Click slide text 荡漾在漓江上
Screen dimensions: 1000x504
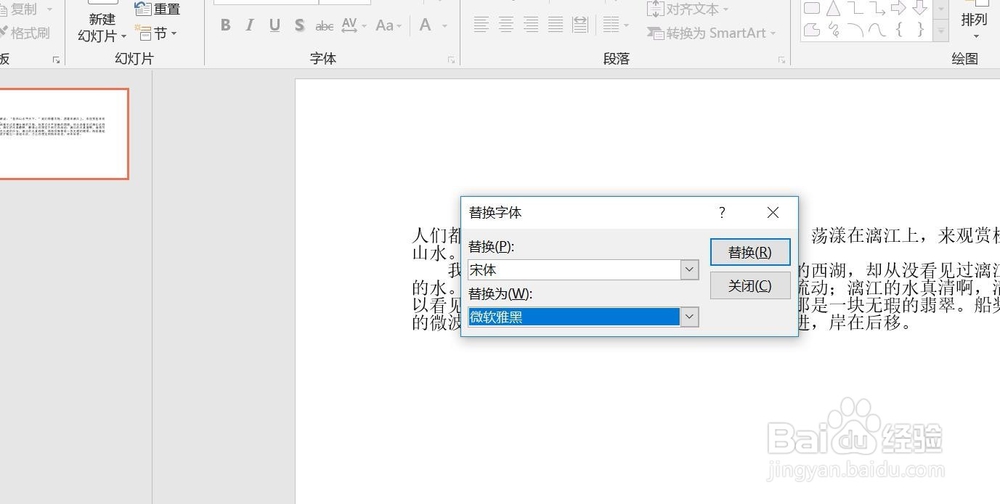click(x=864, y=235)
